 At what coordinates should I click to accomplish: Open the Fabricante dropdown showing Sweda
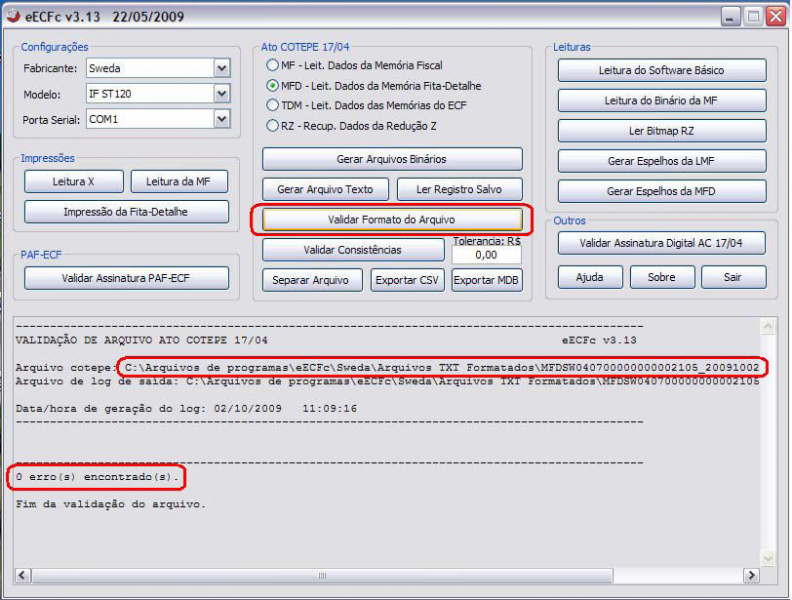point(221,69)
